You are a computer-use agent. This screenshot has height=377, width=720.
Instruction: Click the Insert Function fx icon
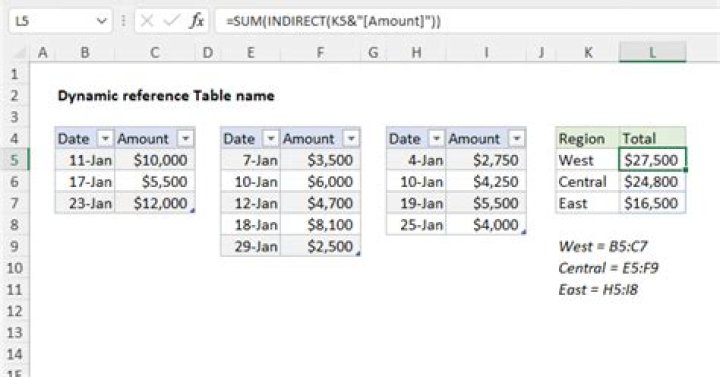click(197, 21)
